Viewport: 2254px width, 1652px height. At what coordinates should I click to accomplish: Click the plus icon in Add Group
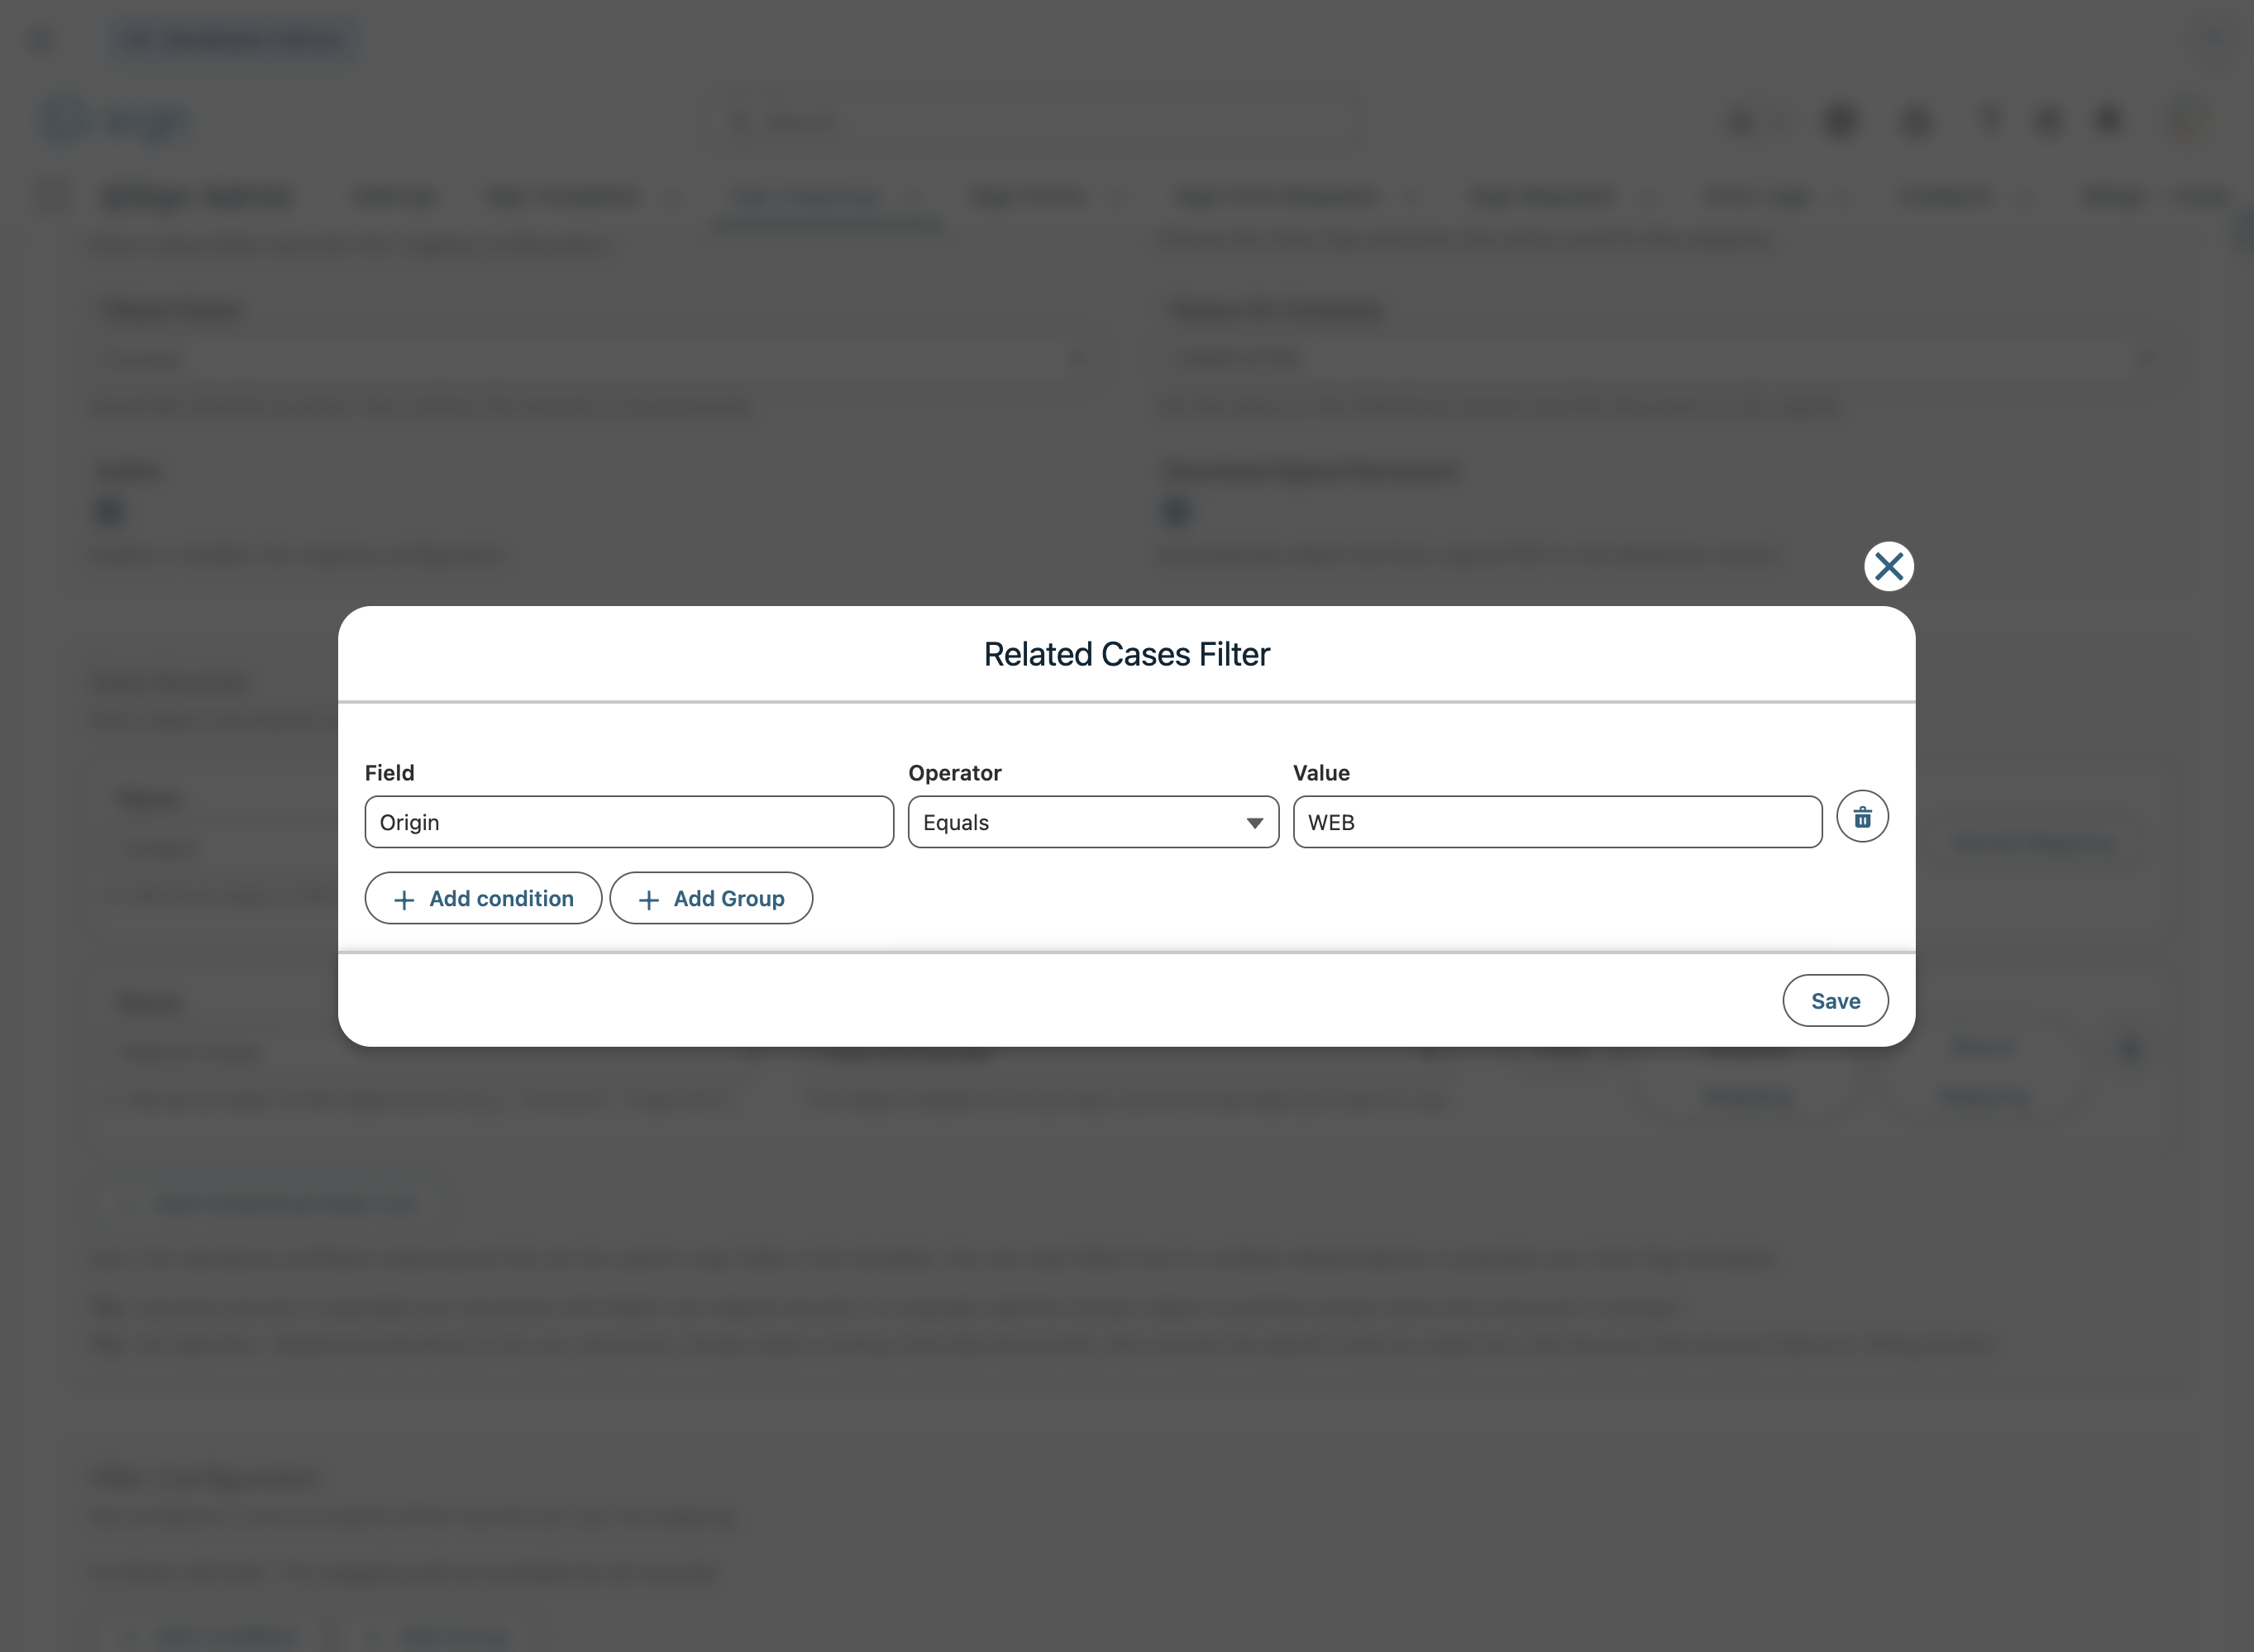coord(648,900)
